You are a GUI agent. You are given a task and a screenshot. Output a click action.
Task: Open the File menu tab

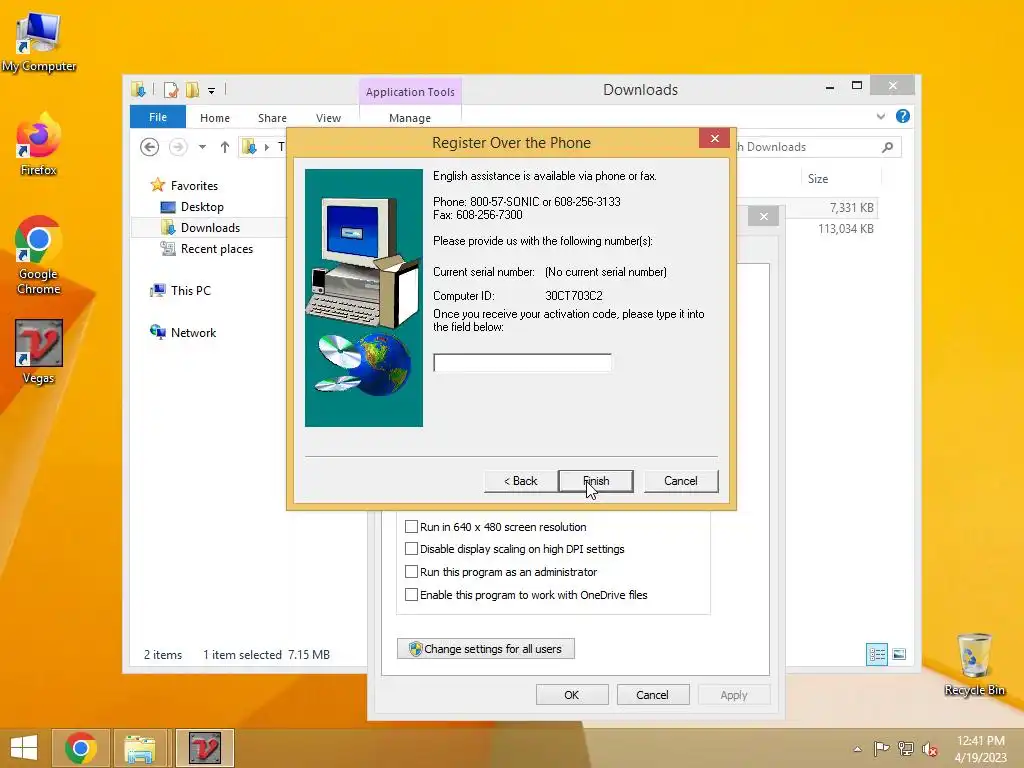click(x=157, y=117)
